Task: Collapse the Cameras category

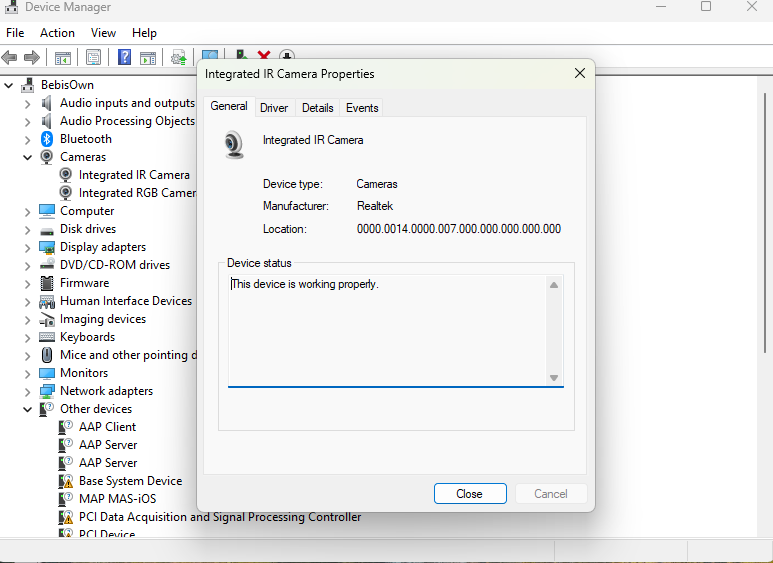Action: click(27, 157)
